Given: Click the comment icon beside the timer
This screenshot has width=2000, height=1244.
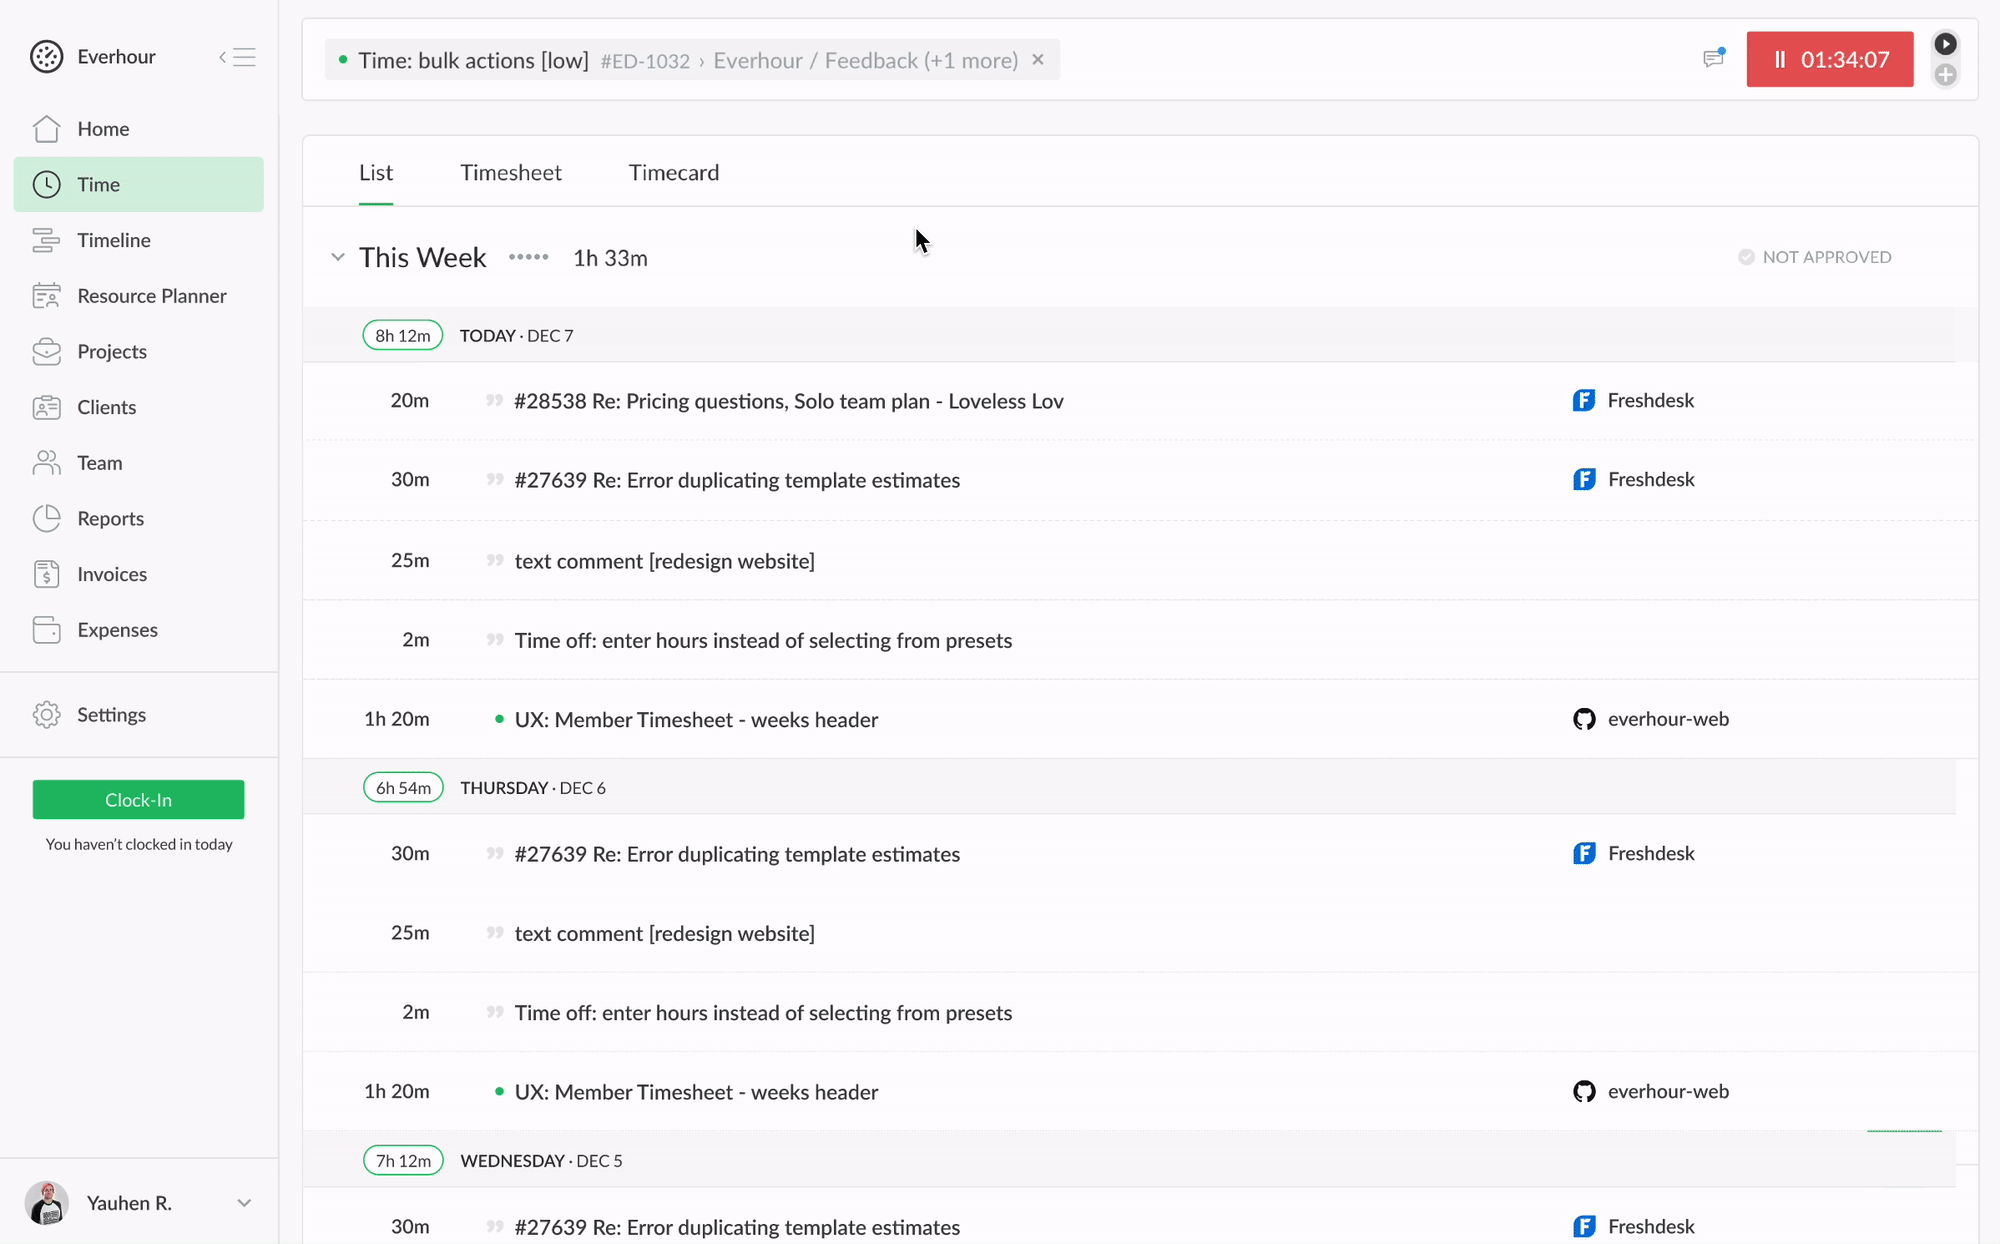Looking at the screenshot, I should [x=1713, y=59].
